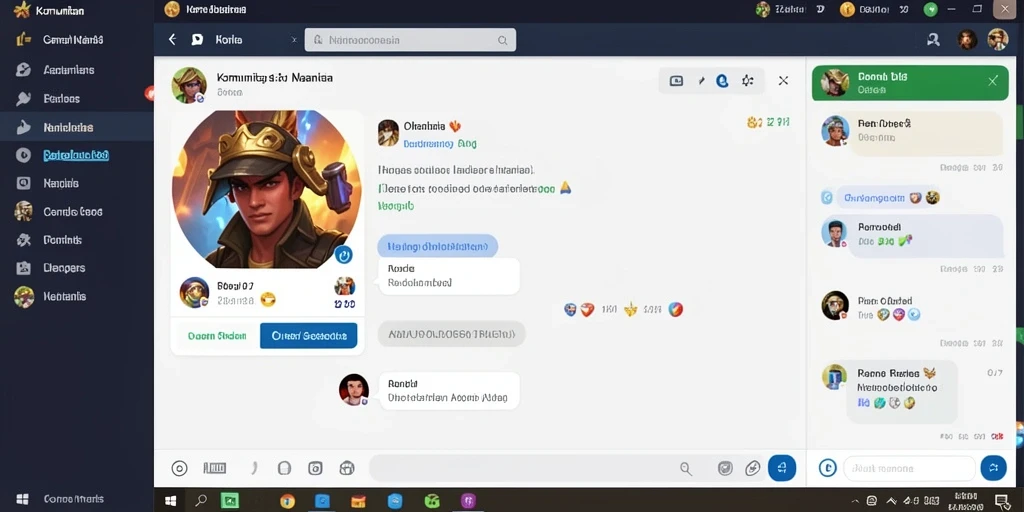Click the red notification badge on the sidebar edge
The image size is (1024, 512).
pyautogui.click(x=150, y=94)
